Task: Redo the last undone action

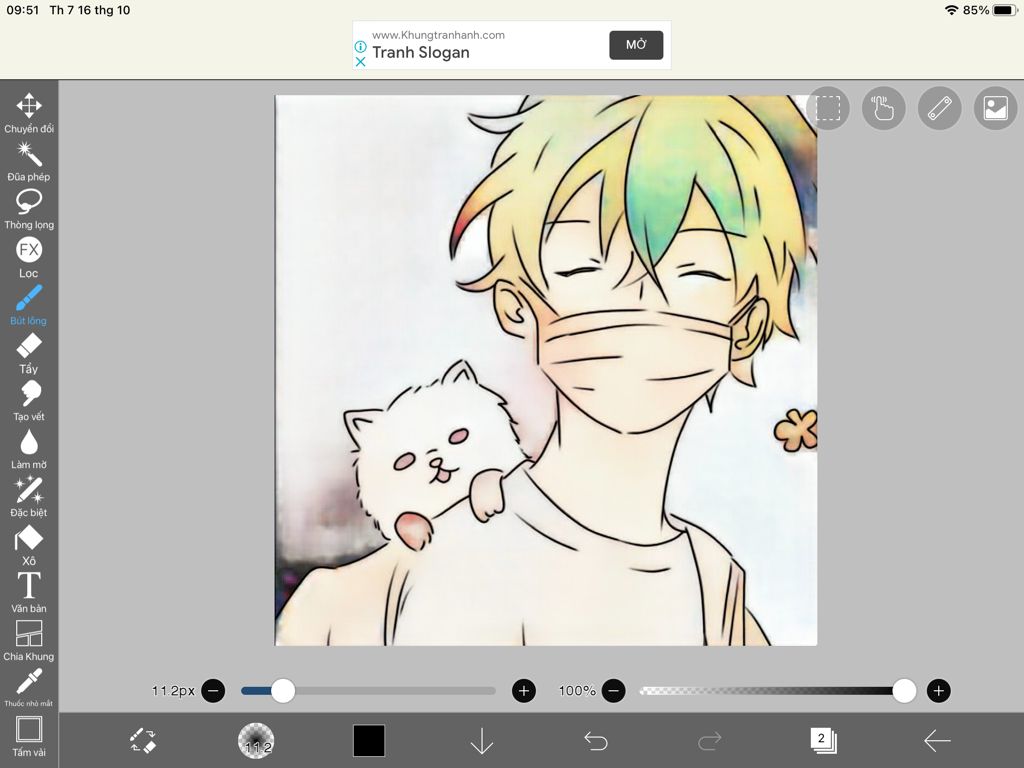Action: coord(709,741)
